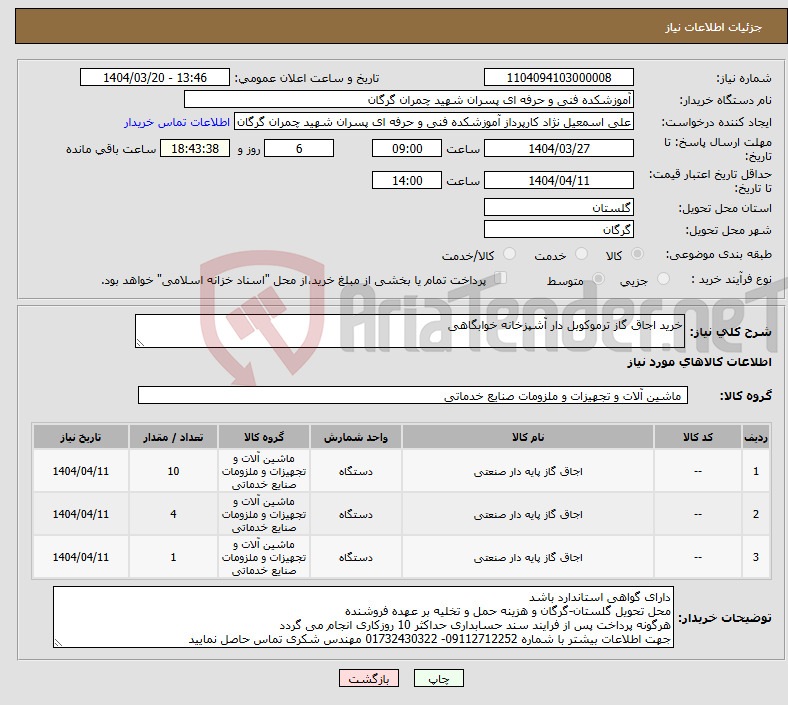The height and width of the screenshot is (705, 788).
Task: Select the جزیی purchase type radio
Action: 663,279
